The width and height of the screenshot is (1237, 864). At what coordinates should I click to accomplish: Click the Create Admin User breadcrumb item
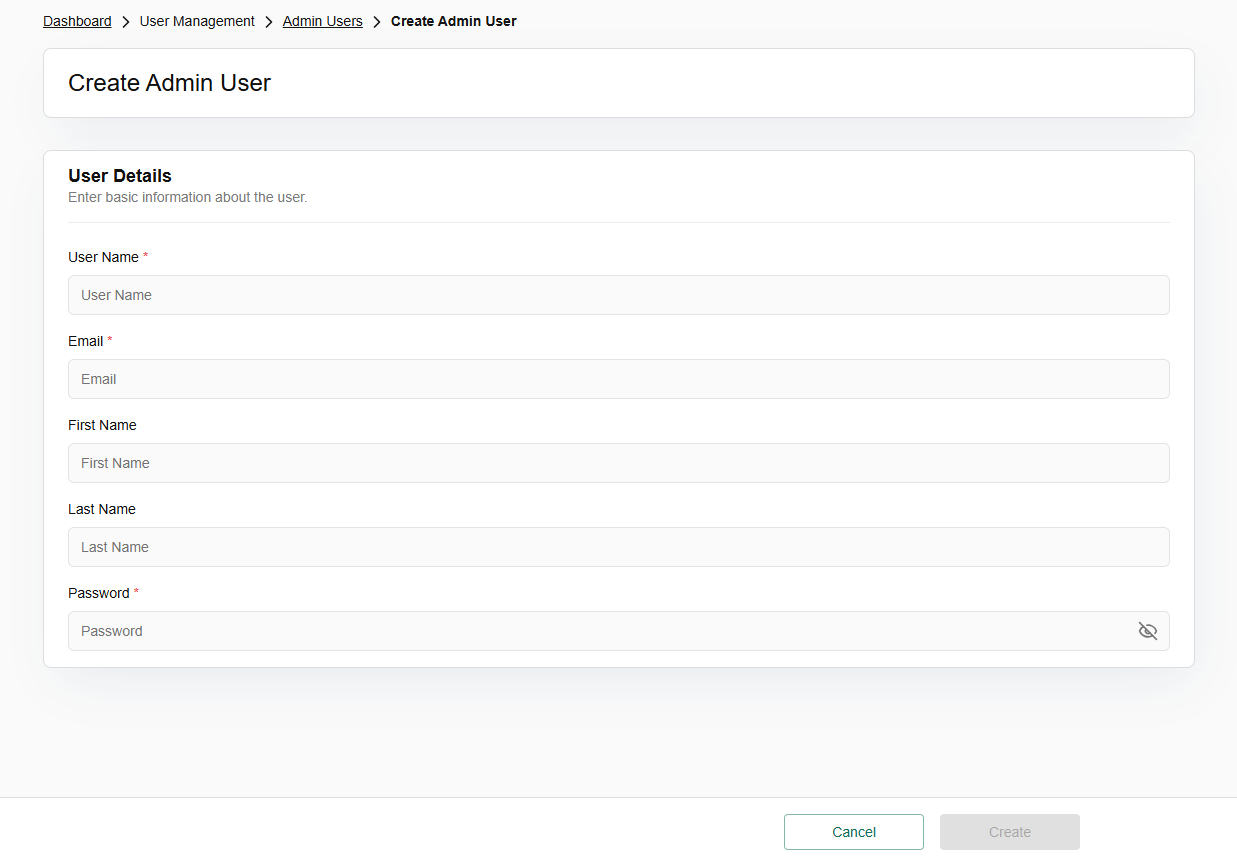pyautogui.click(x=453, y=21)
